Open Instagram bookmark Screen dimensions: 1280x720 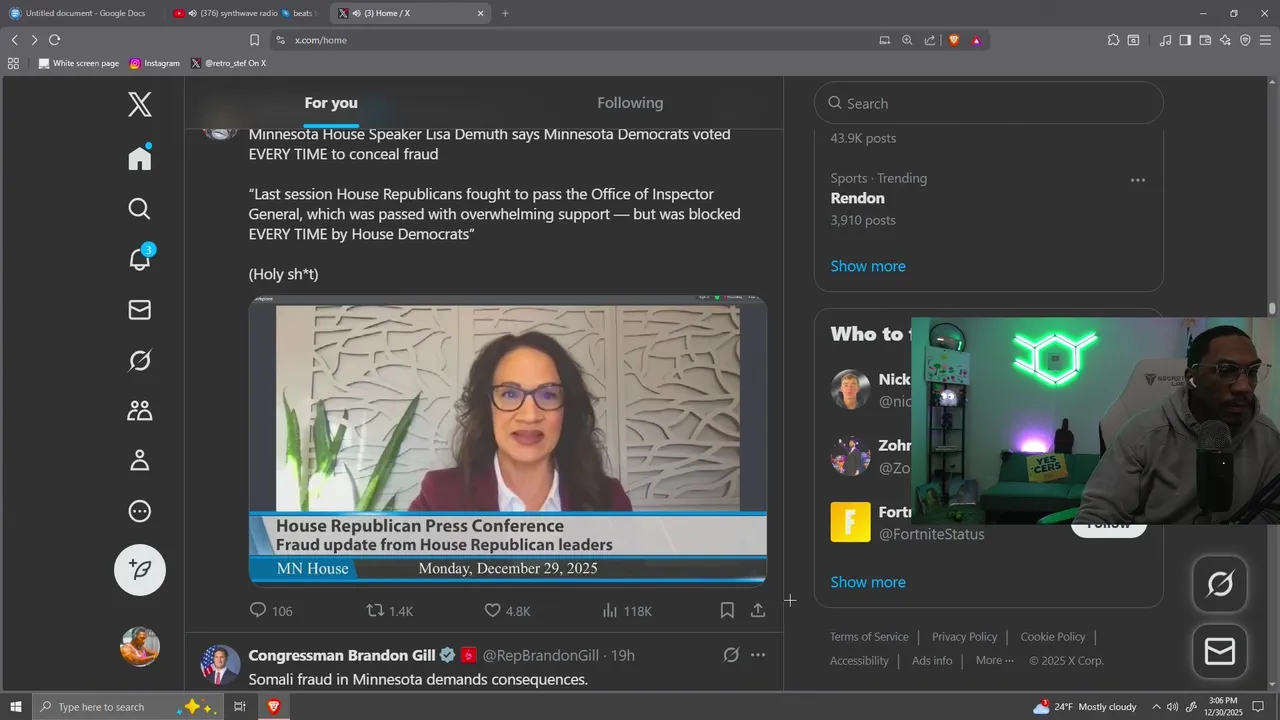coord(155,63)
